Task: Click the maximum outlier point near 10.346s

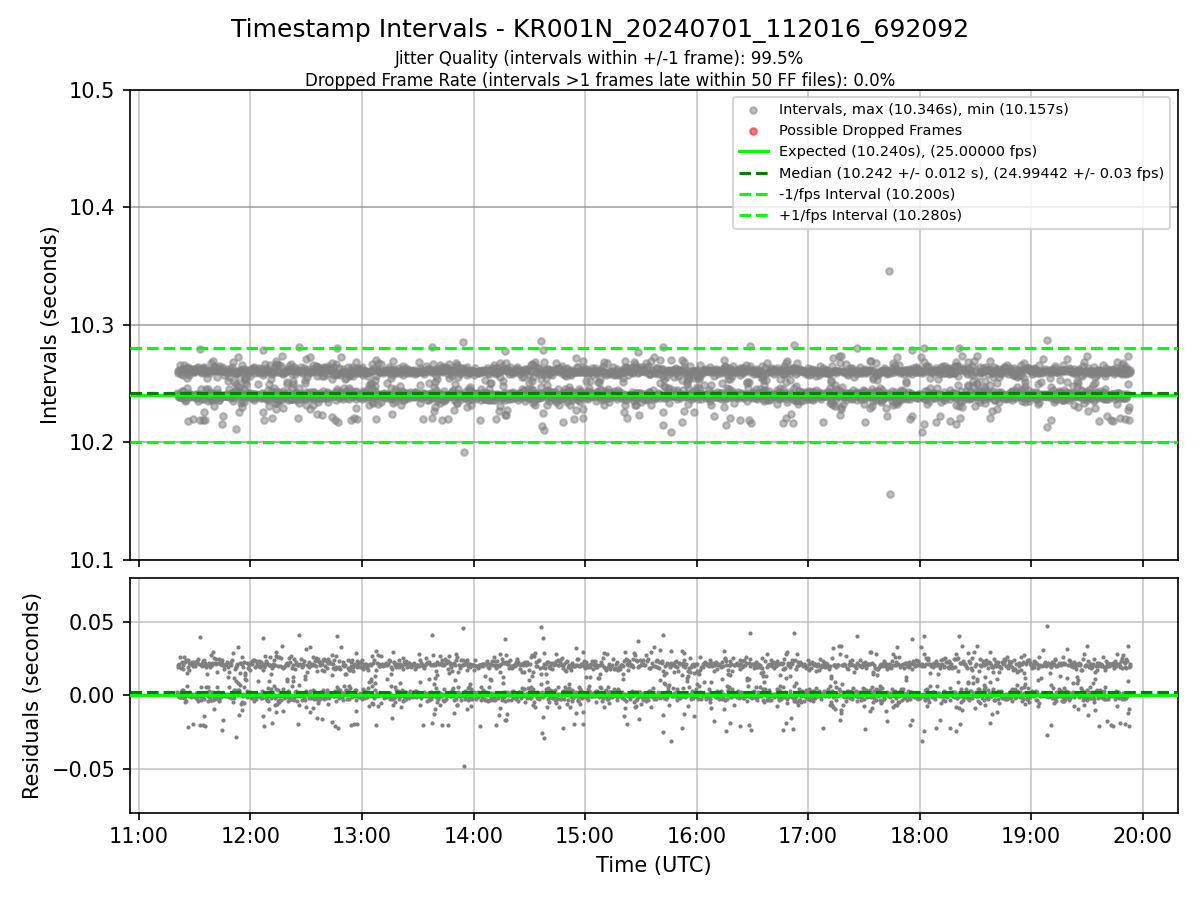Action: (889, 271)
